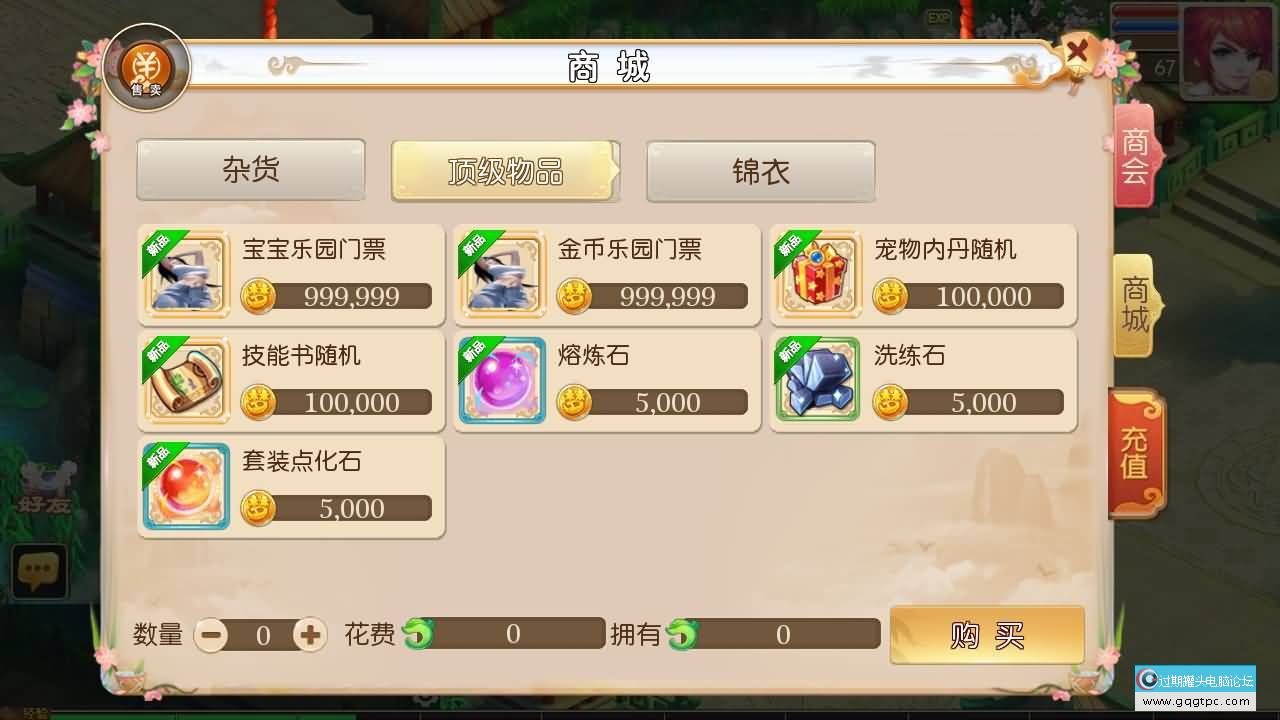Select the 宝宝乐园门票 item icon
Screen dimensions: 1280x720
click(x=186, y=274)
